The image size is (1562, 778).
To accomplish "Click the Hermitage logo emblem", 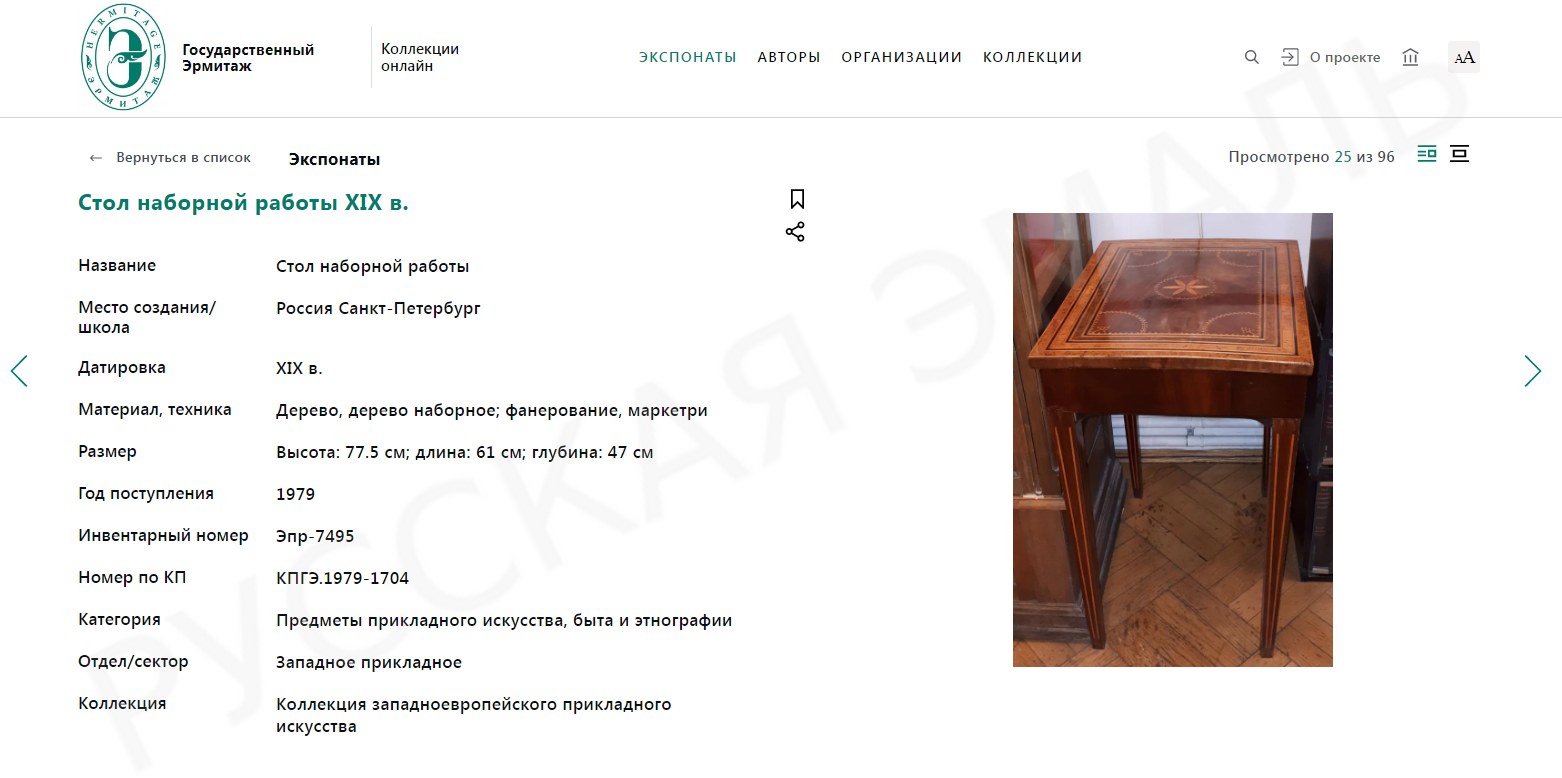I will pos(122,57).
